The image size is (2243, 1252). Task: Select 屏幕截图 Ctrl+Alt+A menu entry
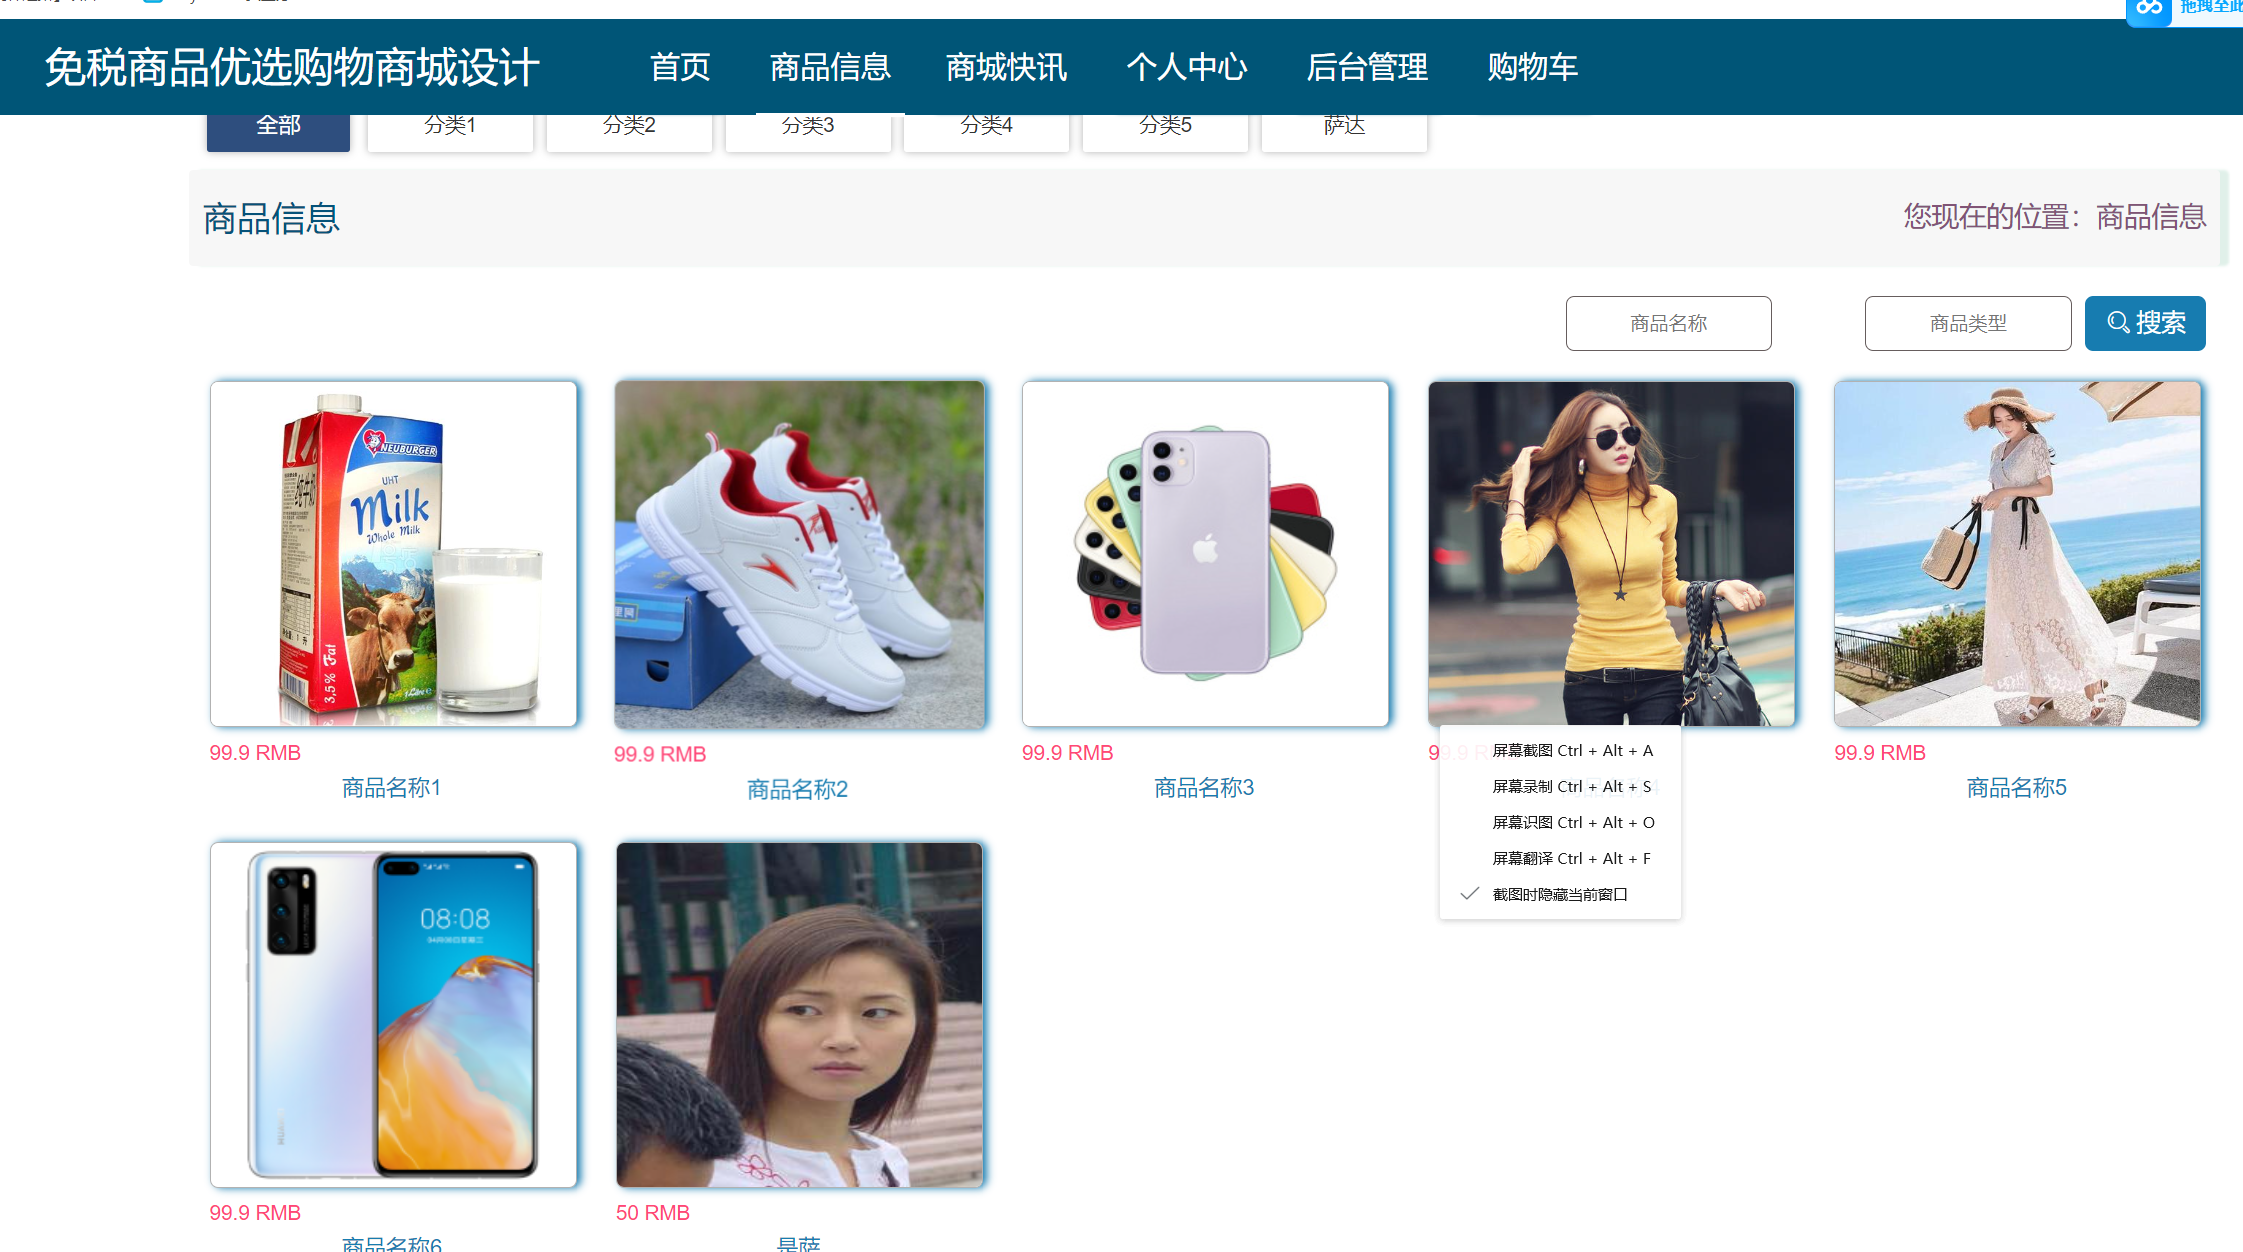pos(1571,750)
